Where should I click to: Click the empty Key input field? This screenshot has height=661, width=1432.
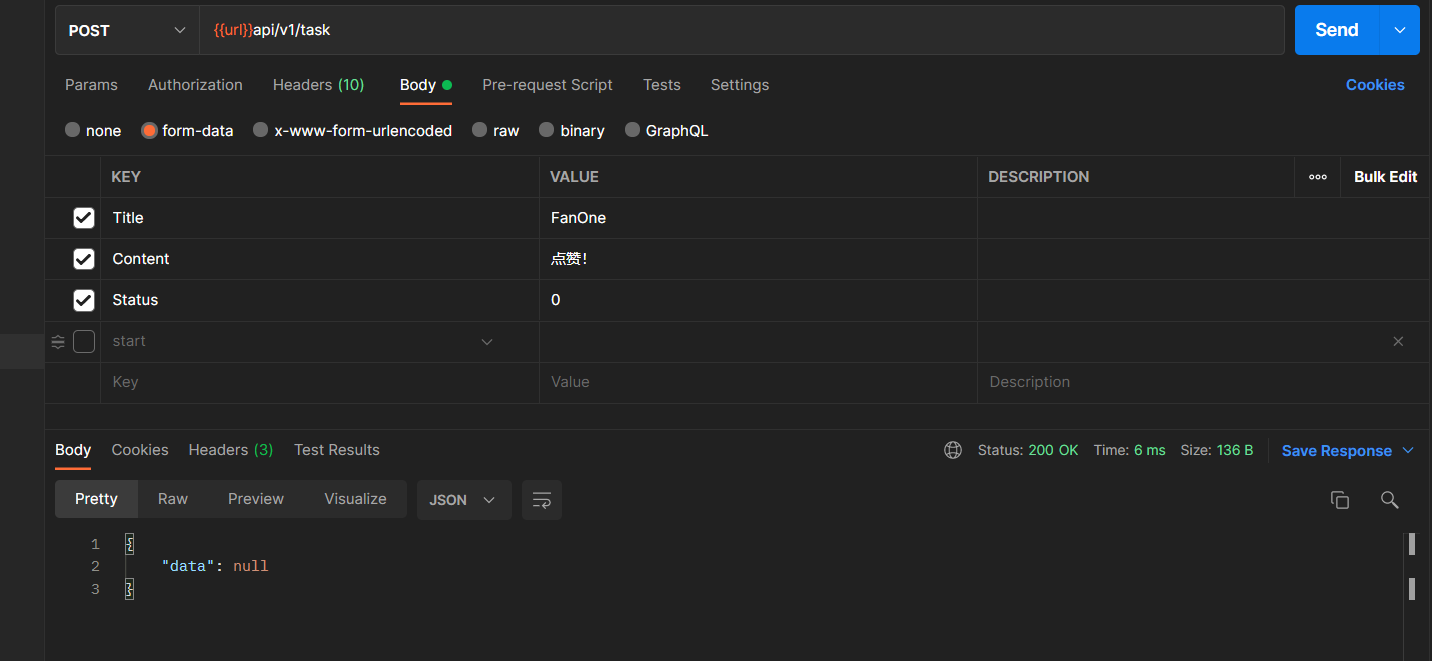(320, 383)
